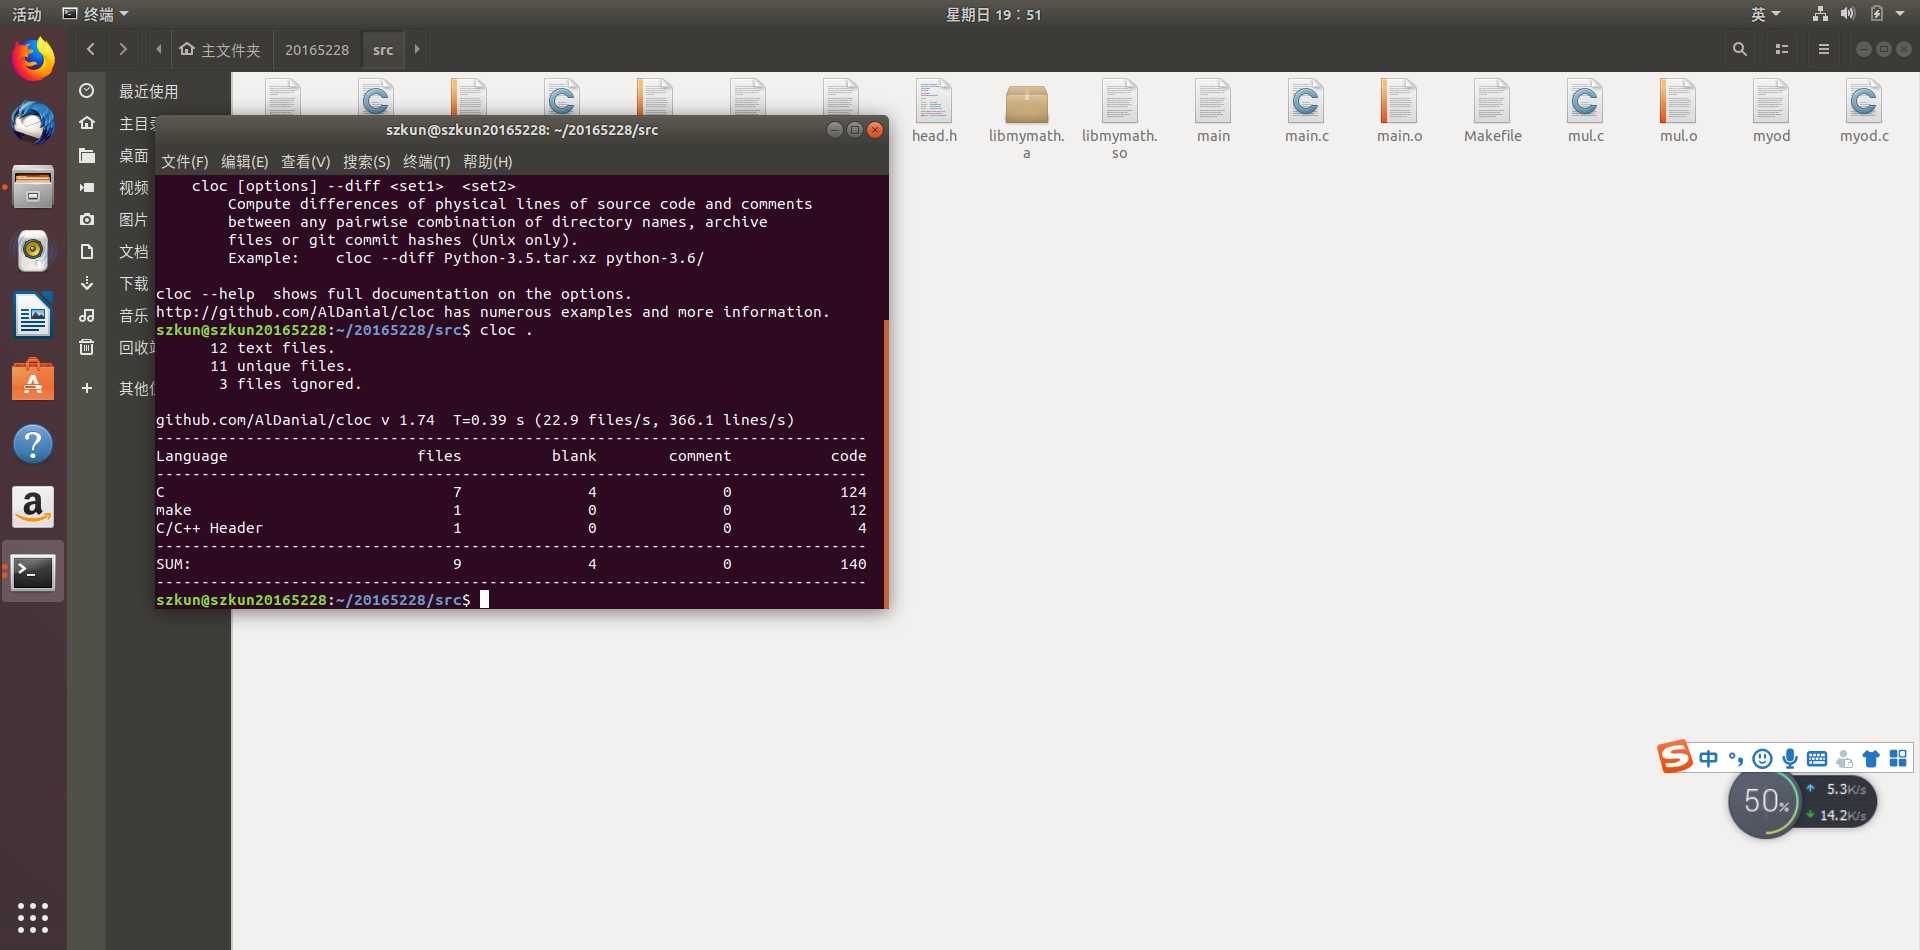
Task: Toggle Sogou punctuation mode
Action: 1735,758
